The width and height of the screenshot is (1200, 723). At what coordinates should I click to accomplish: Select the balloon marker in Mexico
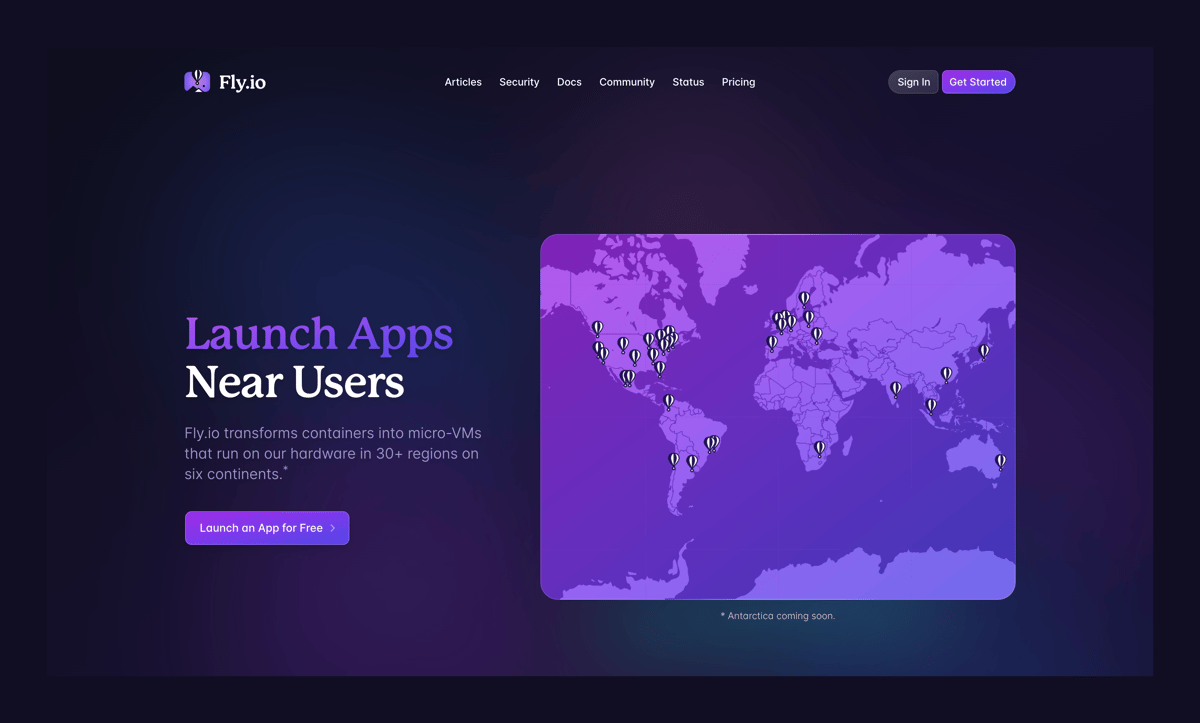click(627, 377)
